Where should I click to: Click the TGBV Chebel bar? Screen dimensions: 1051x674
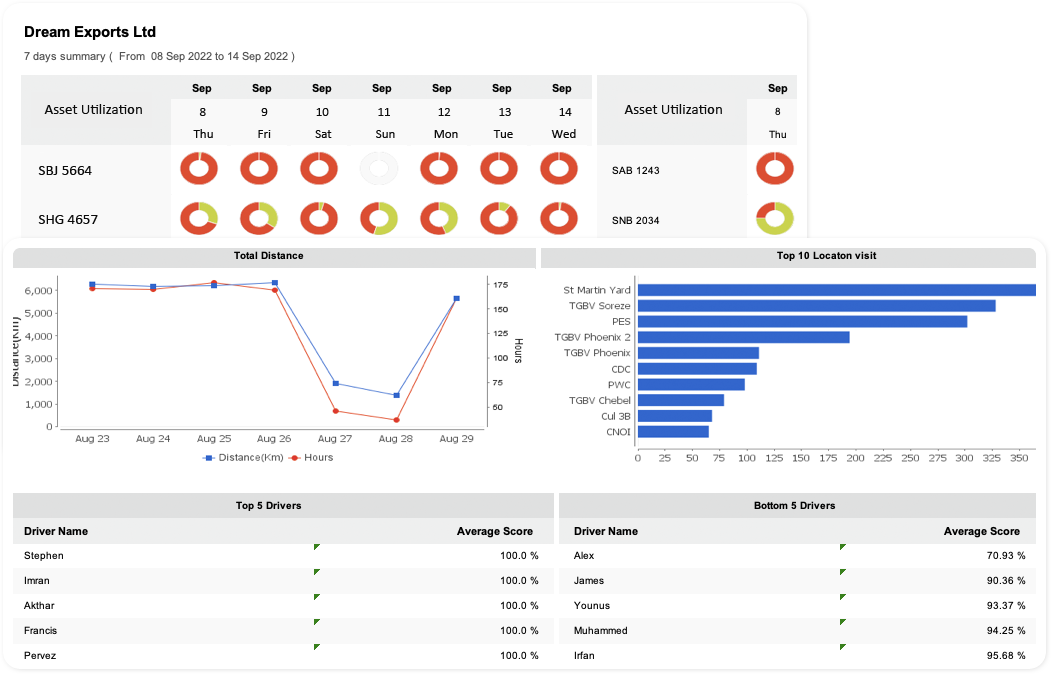tap(680, 400)
